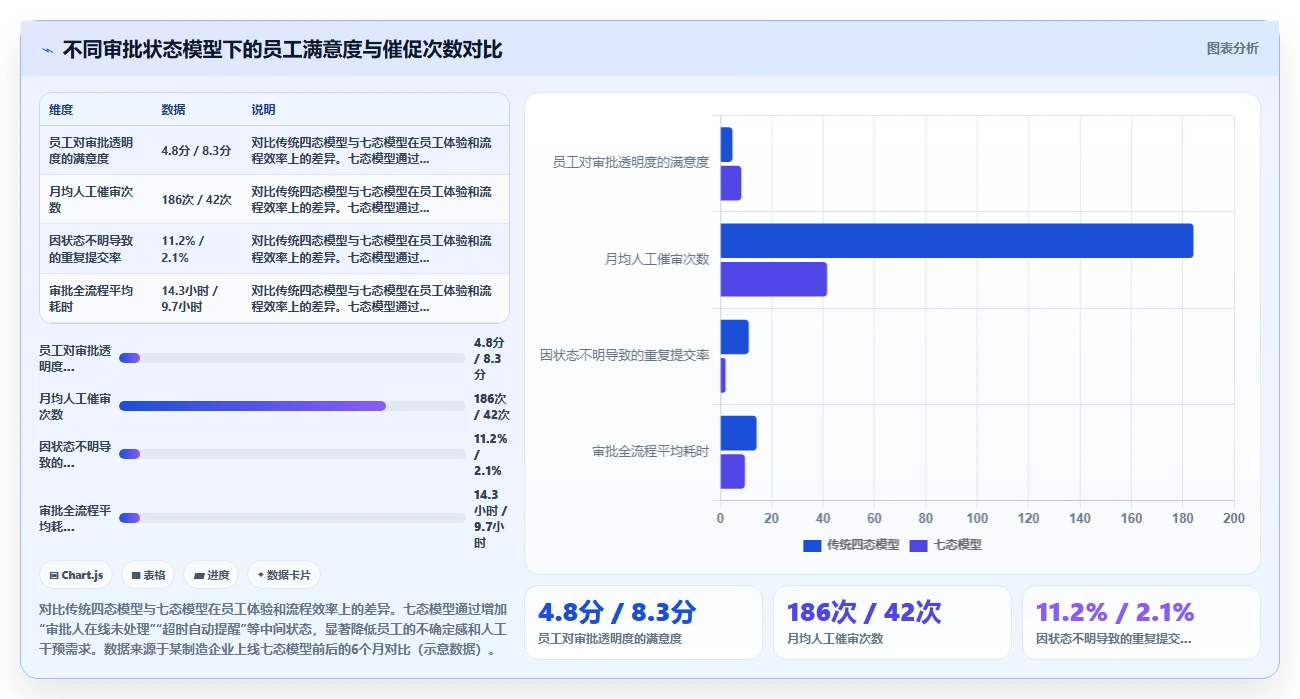Click chart axis label 月均人工催审次数
The width and height of the screenshot is (1300, 699).
[657, 259]
